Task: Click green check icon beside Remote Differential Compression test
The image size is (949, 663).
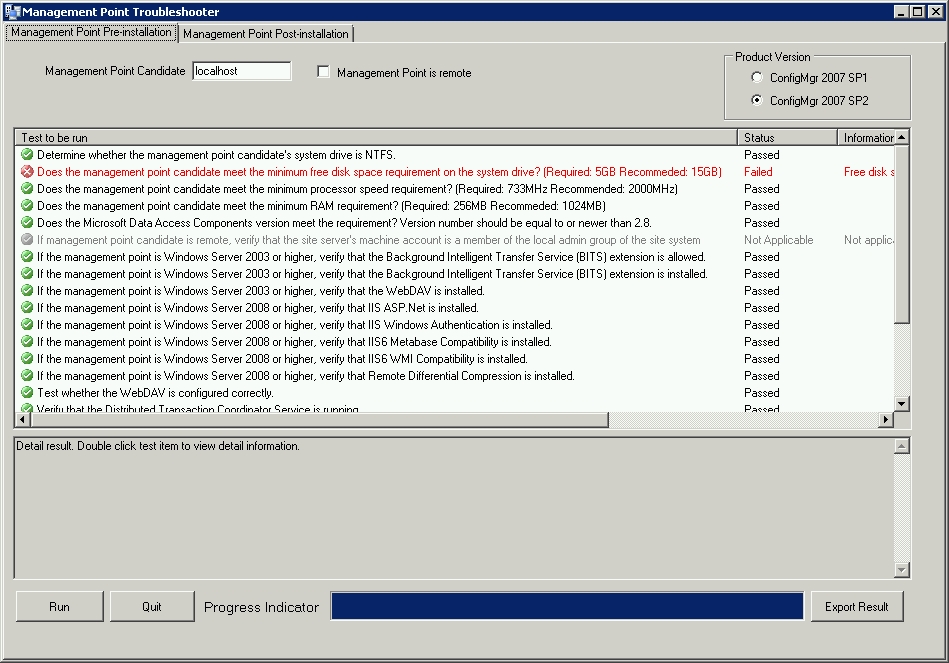Action: click(x=27, y=375)
